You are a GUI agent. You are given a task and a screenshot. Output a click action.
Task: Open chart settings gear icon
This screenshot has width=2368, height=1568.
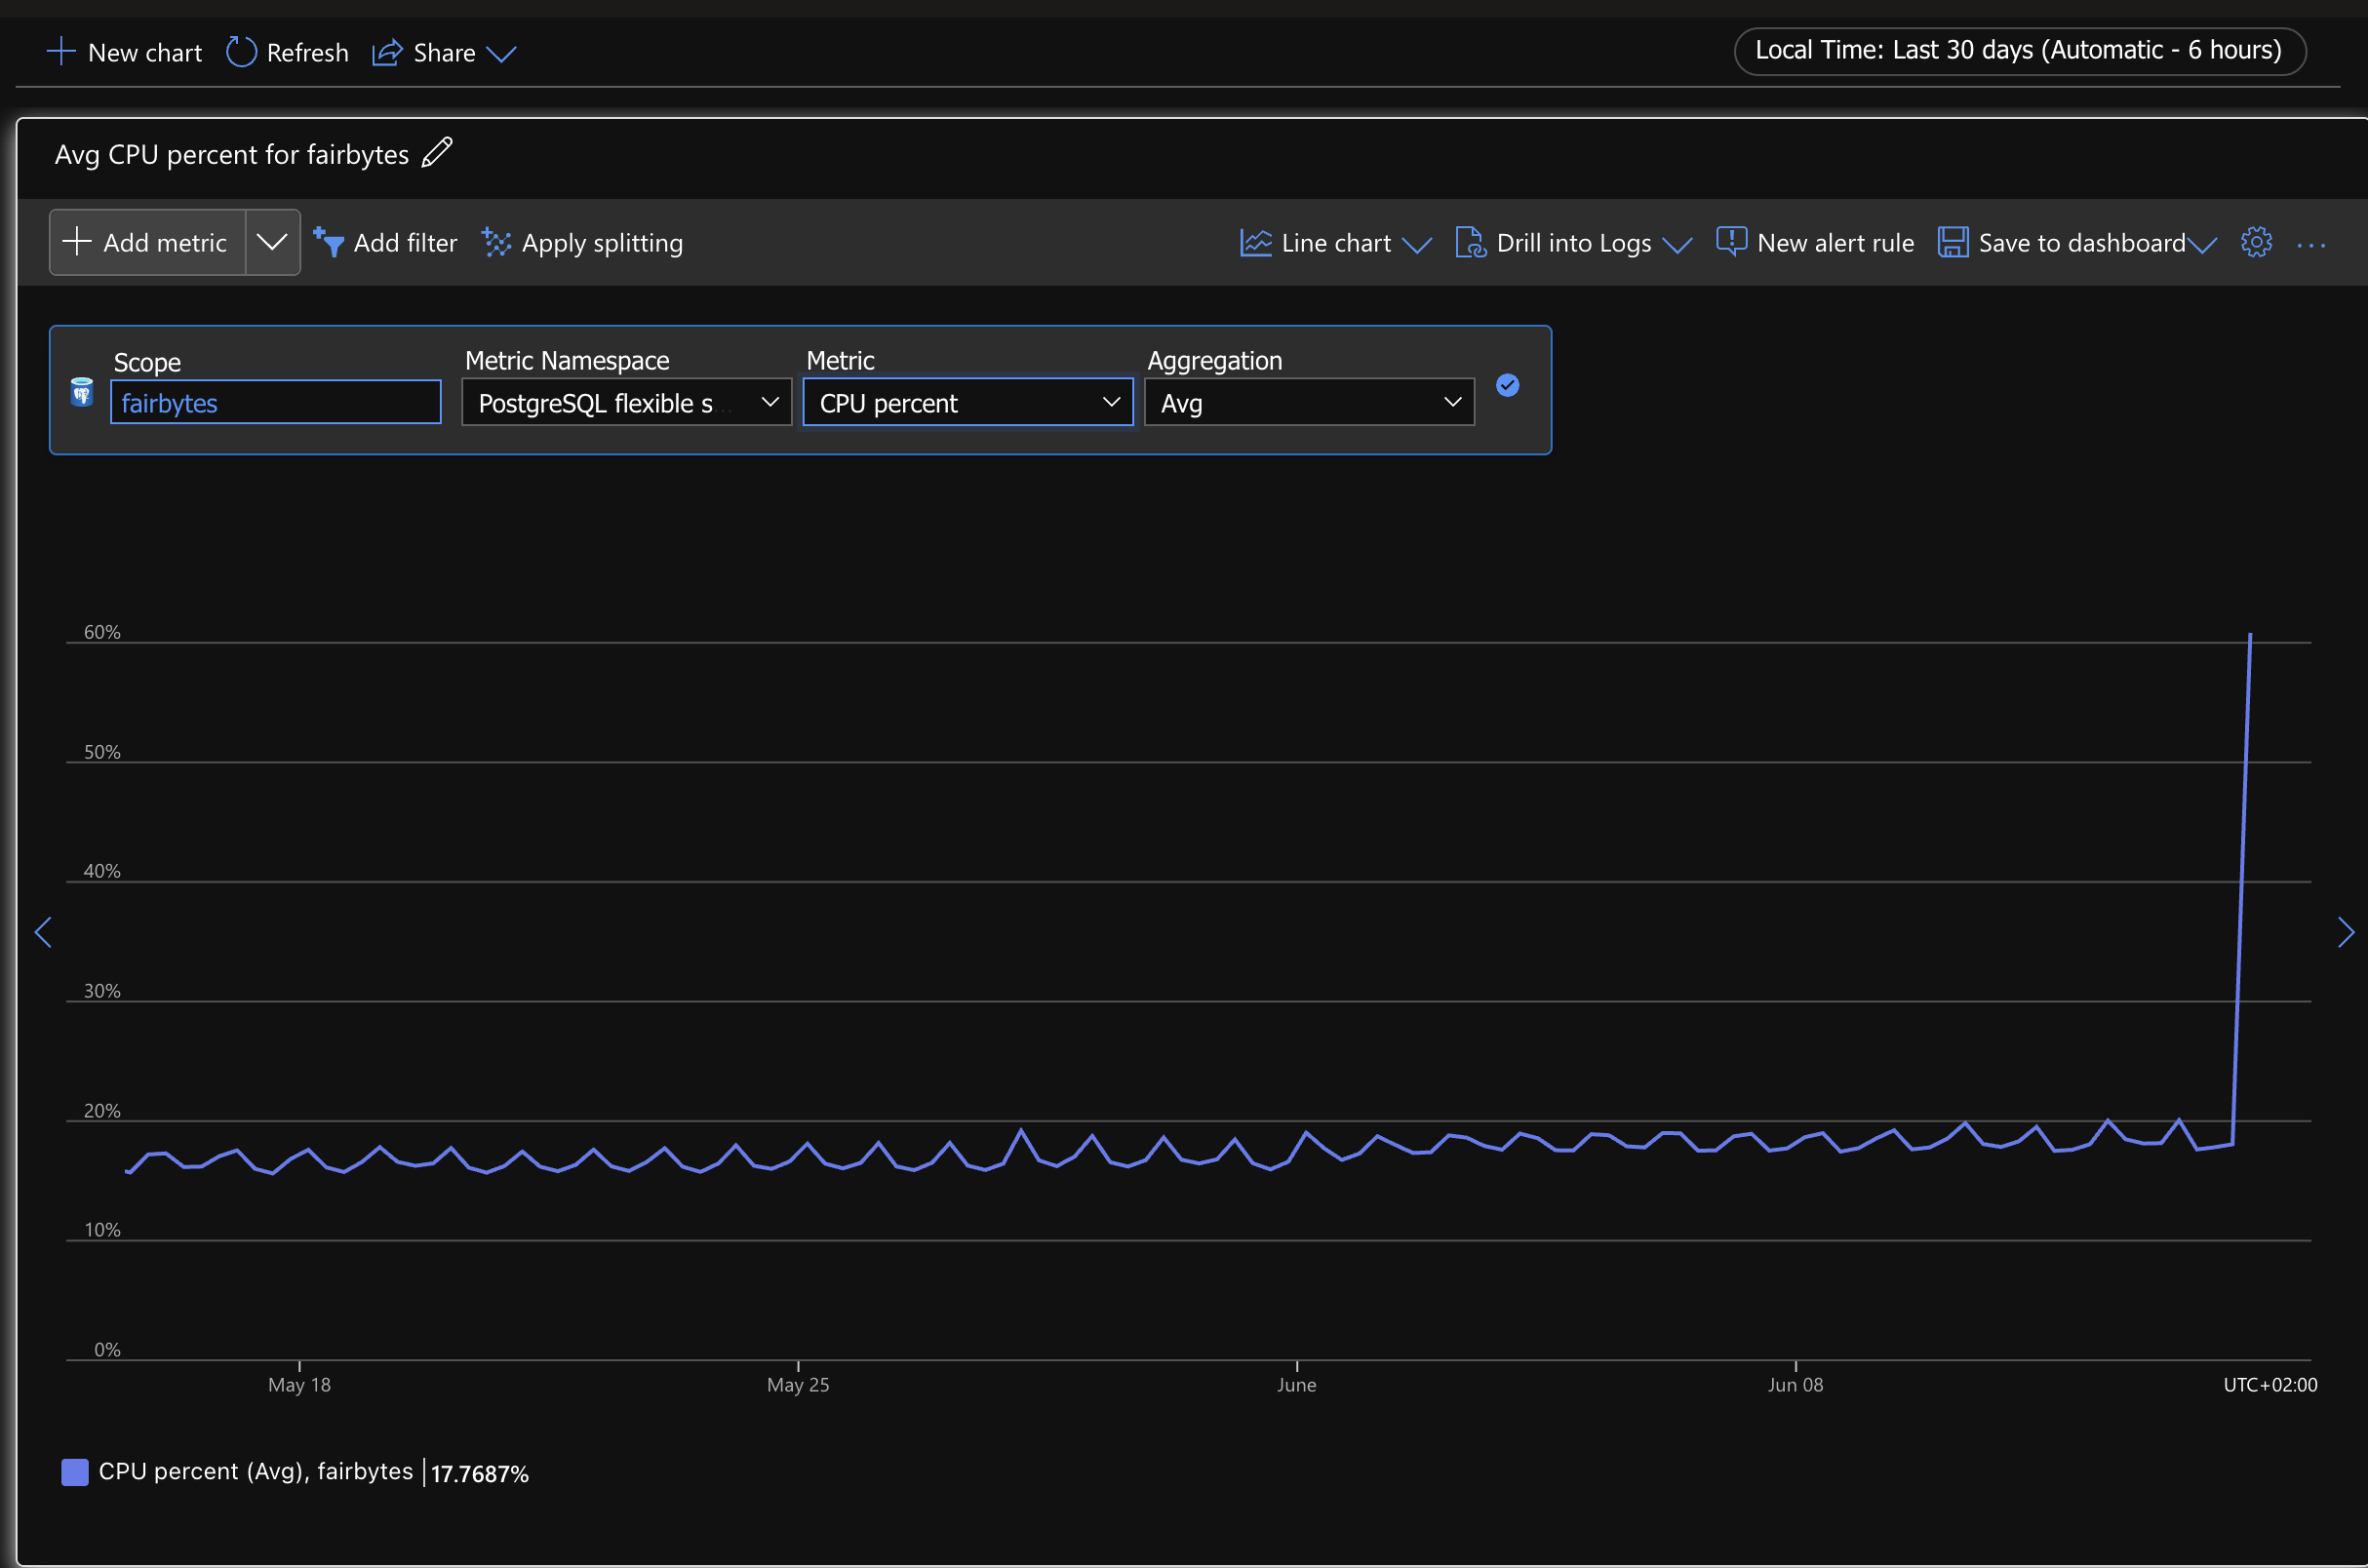(x=2256, y=242)
